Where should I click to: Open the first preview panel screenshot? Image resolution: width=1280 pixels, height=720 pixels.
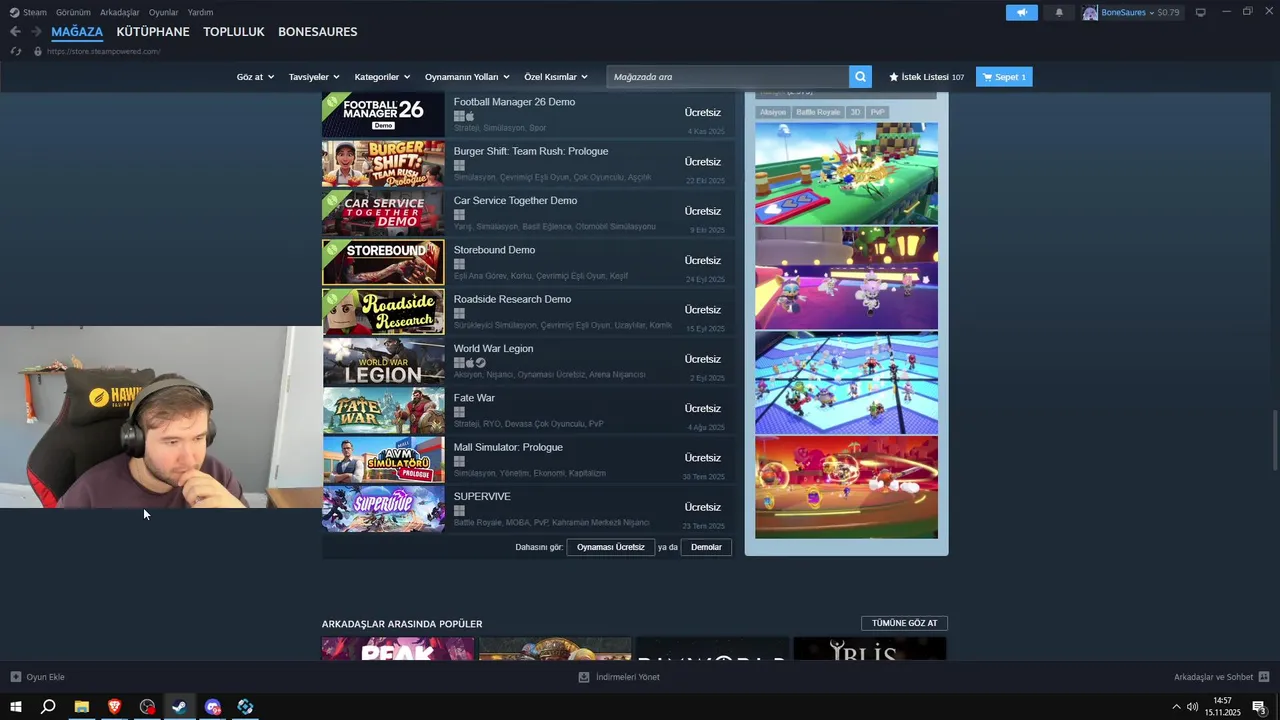coord(846,173)
